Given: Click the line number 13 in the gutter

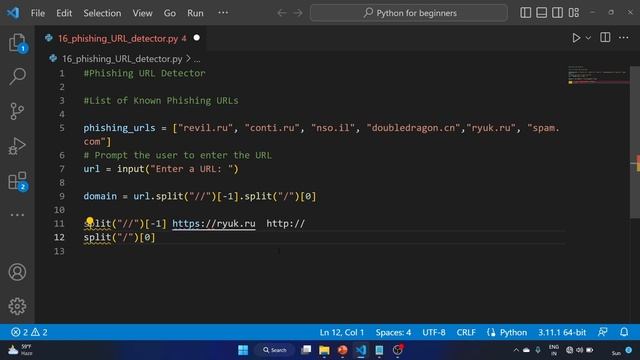Looking at the screenshot, I should click(x=59, y=251).
